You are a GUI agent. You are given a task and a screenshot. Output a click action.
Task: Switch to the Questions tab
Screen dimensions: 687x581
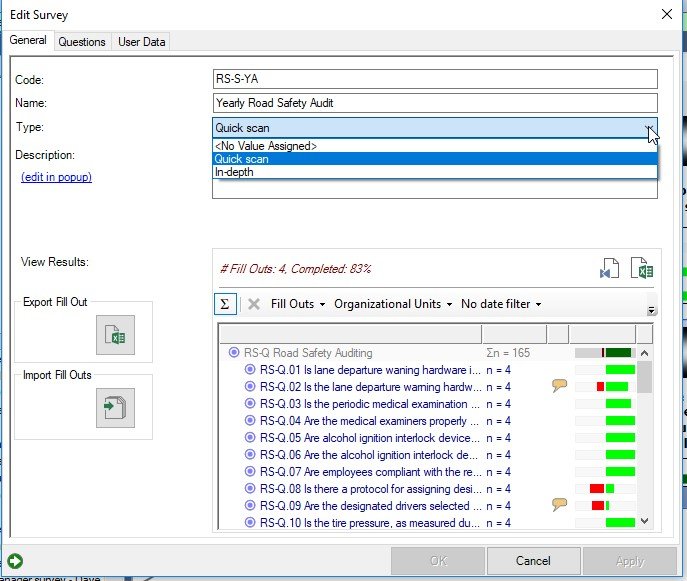(x=82, y=41)
